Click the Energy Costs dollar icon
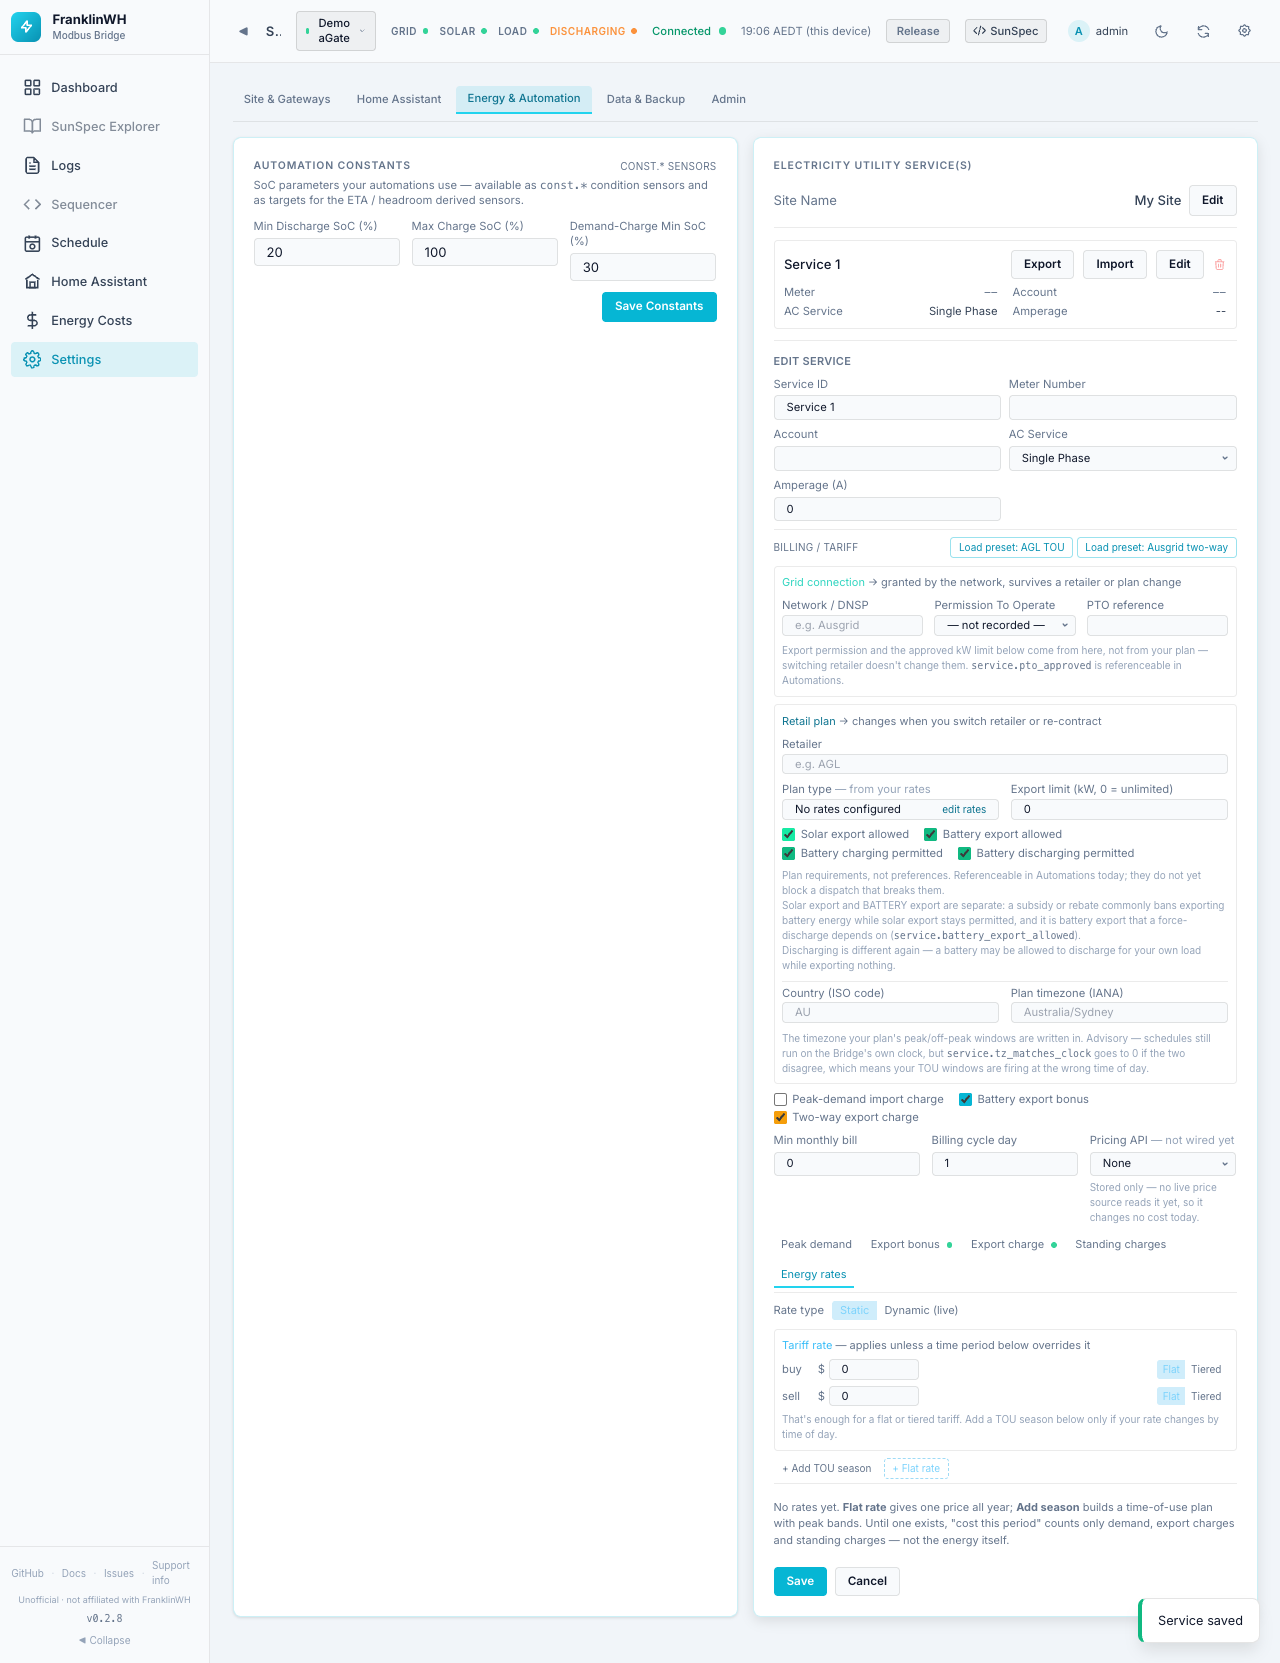This screenshot has width=1280, height=1663. click(x=32, y=321)
